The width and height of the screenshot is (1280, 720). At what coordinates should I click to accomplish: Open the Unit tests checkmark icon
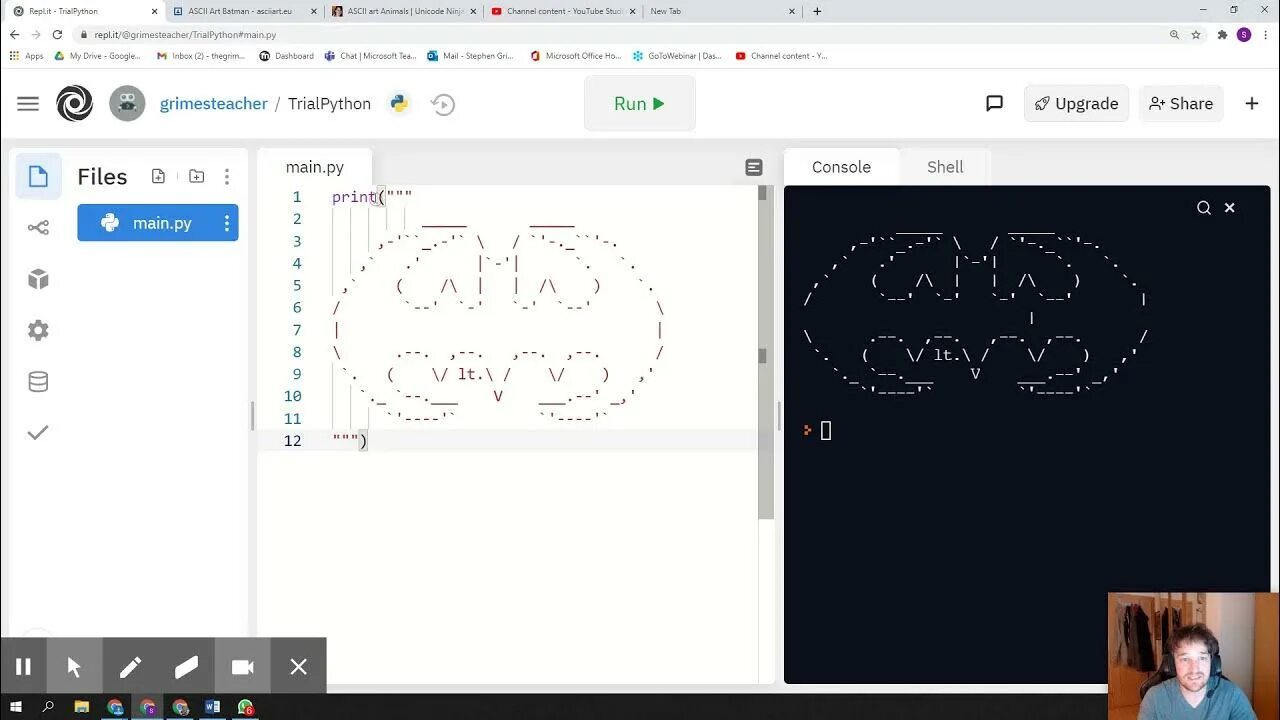[x=38, y=432]
